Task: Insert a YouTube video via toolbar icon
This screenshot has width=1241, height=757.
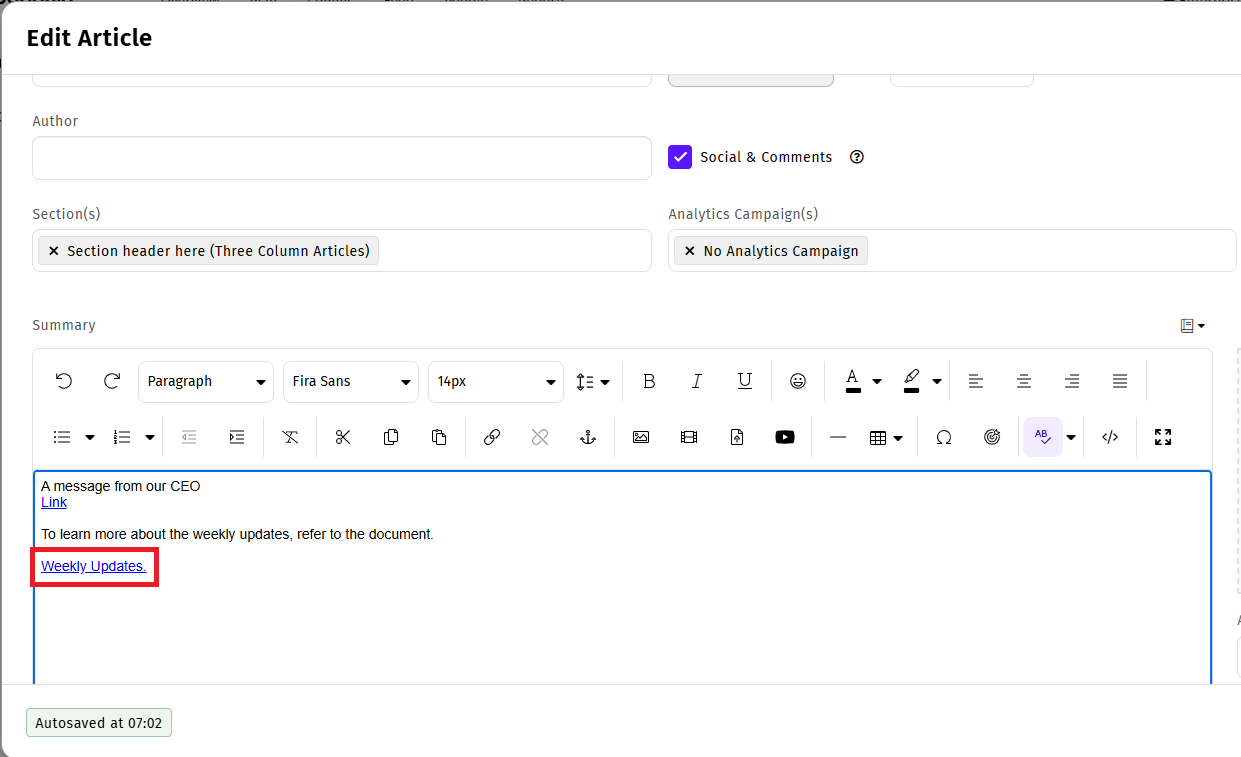Action: tap(785, 437)
